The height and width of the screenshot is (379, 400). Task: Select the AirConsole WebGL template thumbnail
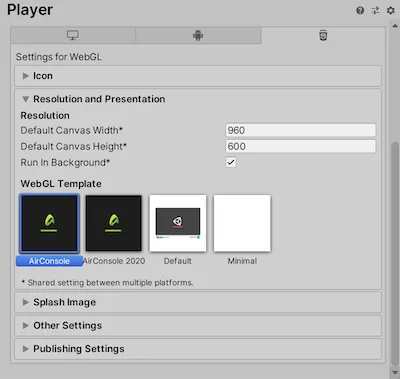49,223
